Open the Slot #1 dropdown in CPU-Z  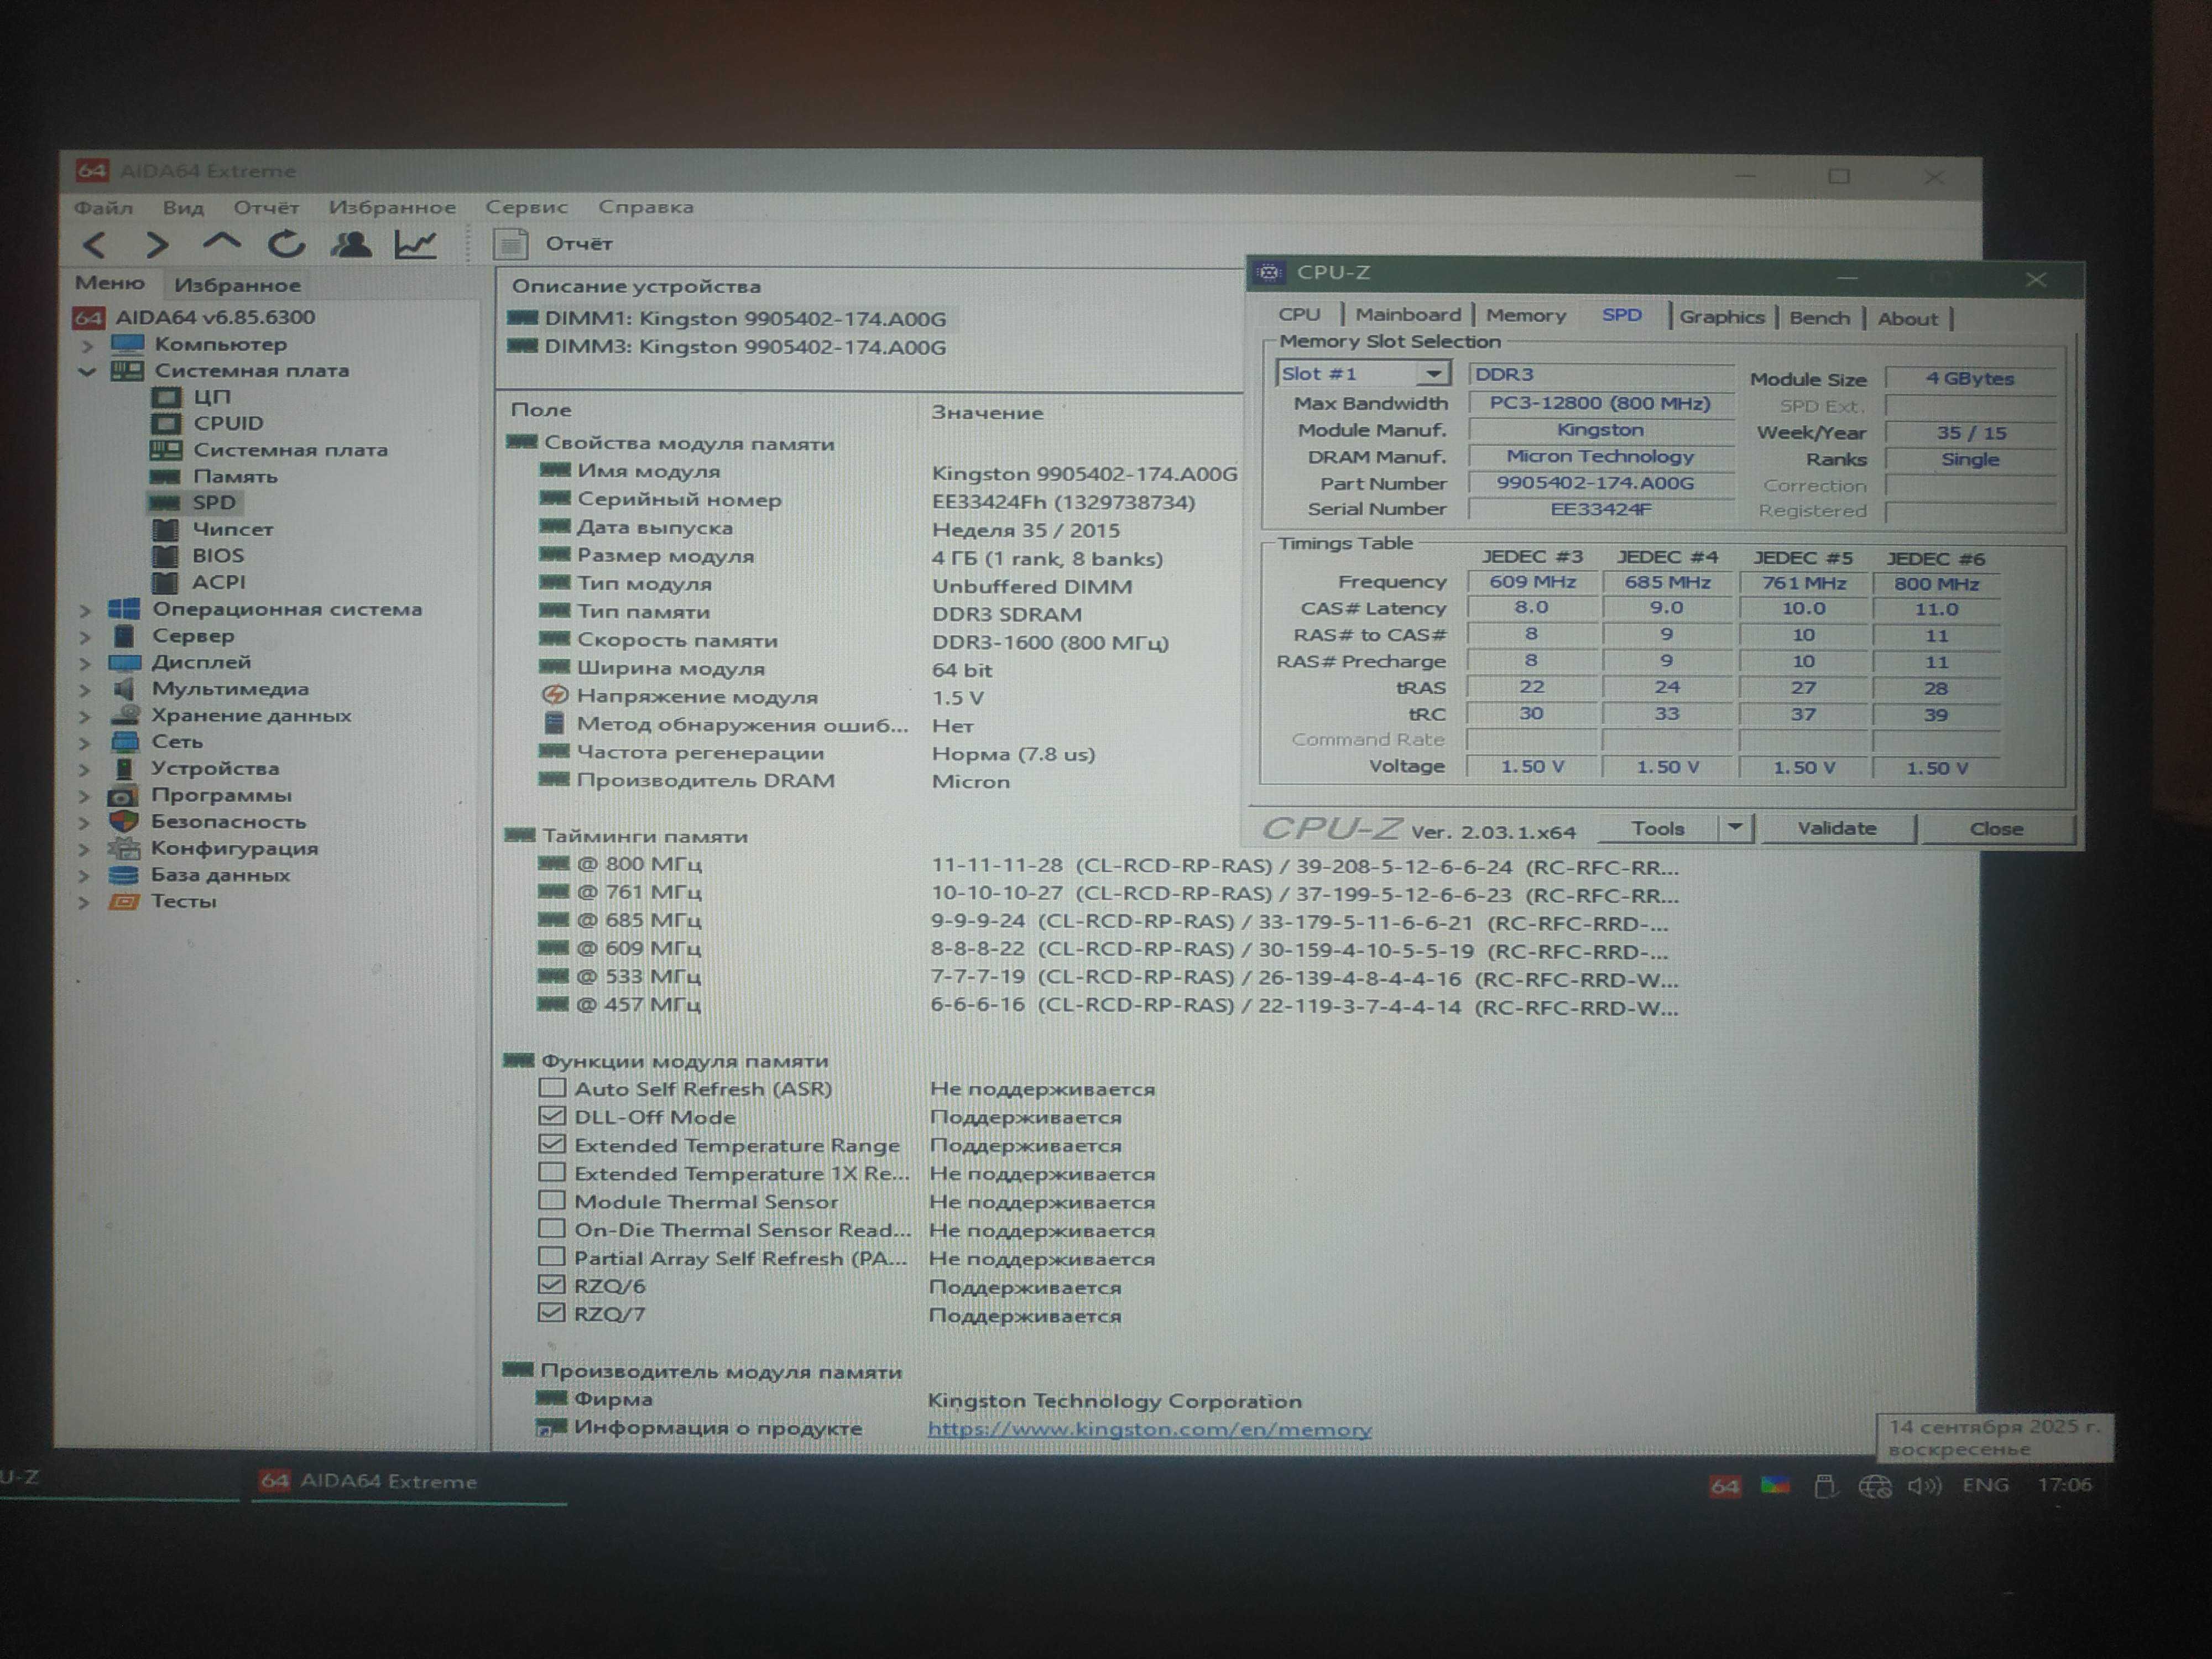click(x=1434, y=374)
